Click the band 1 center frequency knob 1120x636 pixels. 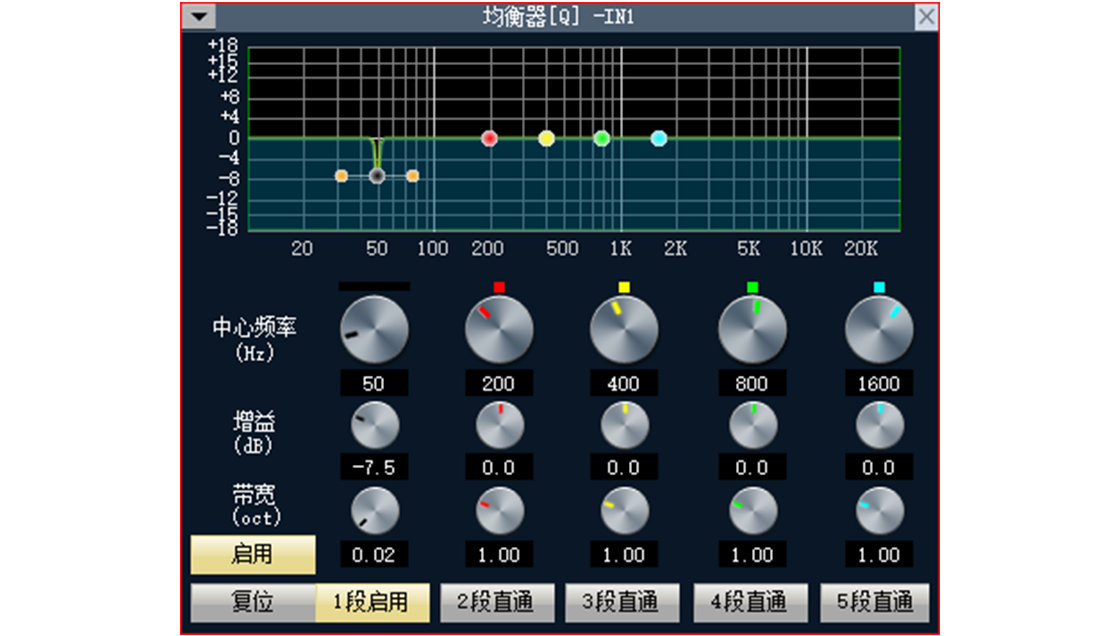[374, 330]
